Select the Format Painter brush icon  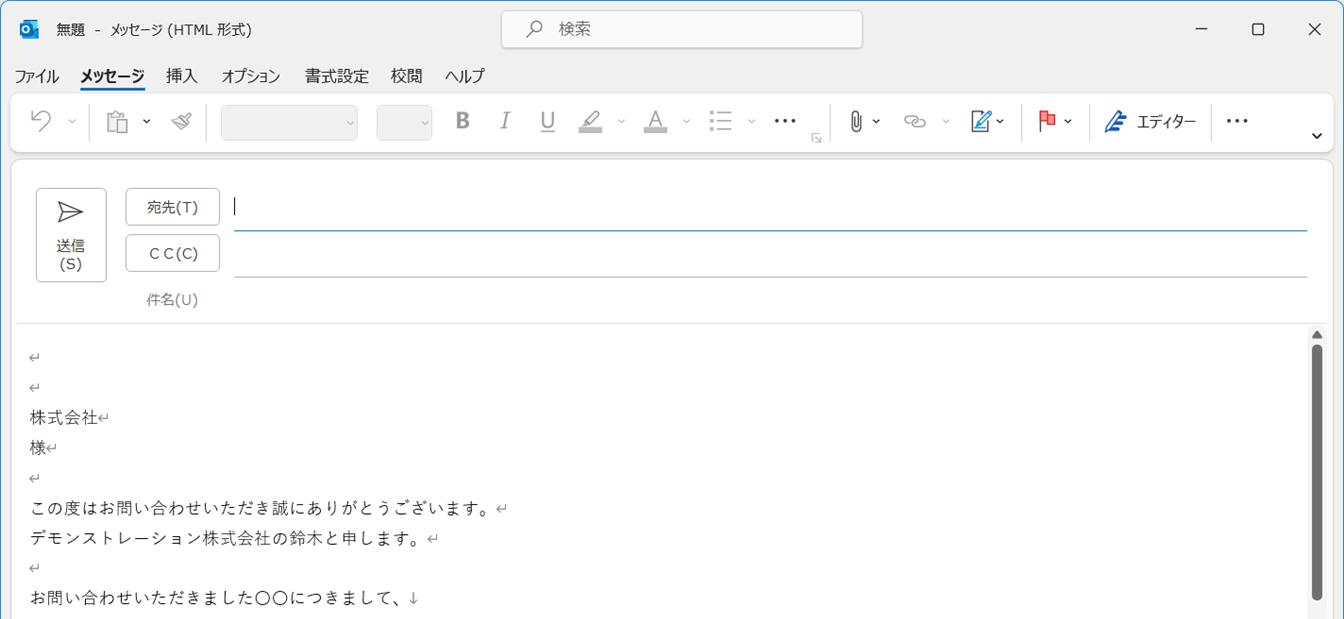(x=181, y=122)
